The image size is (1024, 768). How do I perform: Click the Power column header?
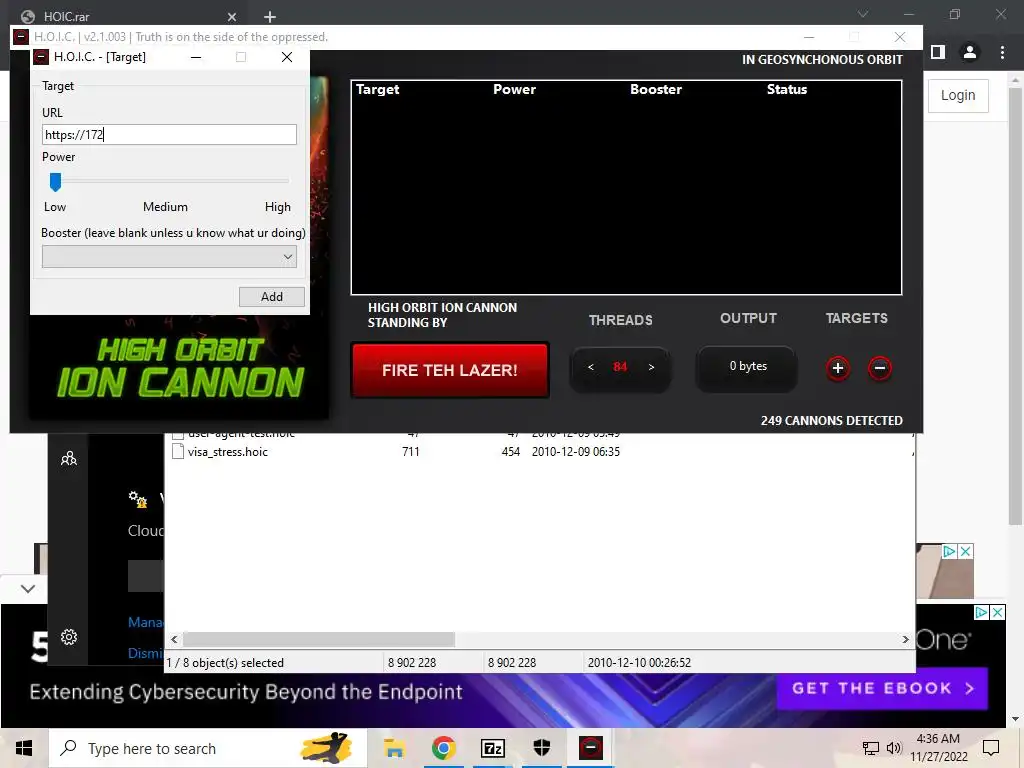click(515, 89)
